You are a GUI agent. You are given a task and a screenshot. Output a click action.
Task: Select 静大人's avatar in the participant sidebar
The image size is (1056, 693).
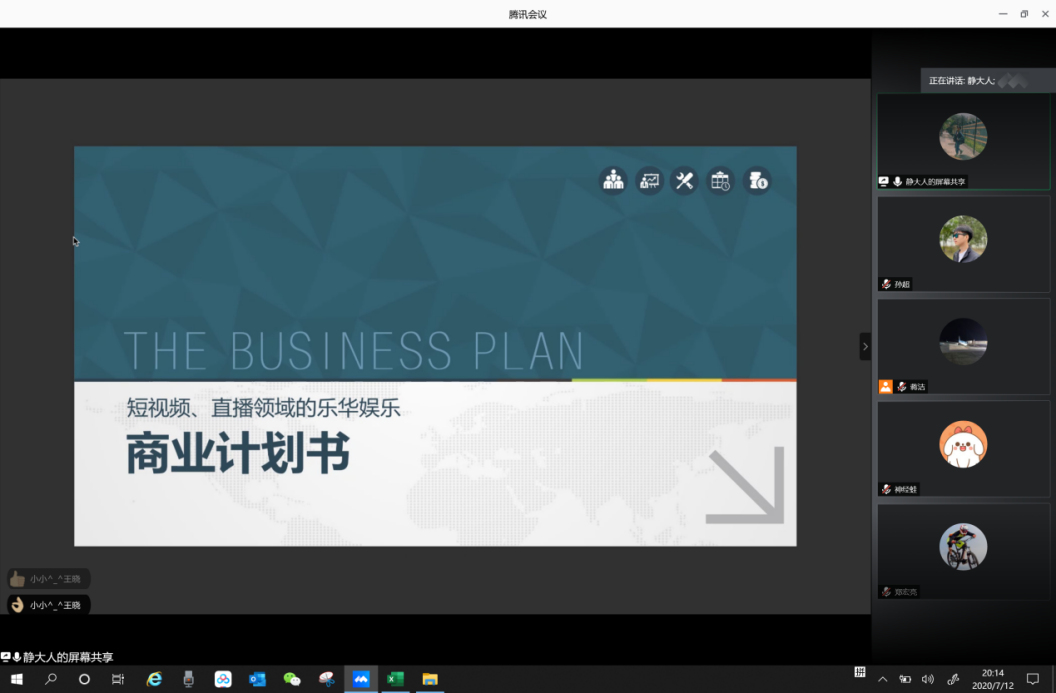pos(963,136)
